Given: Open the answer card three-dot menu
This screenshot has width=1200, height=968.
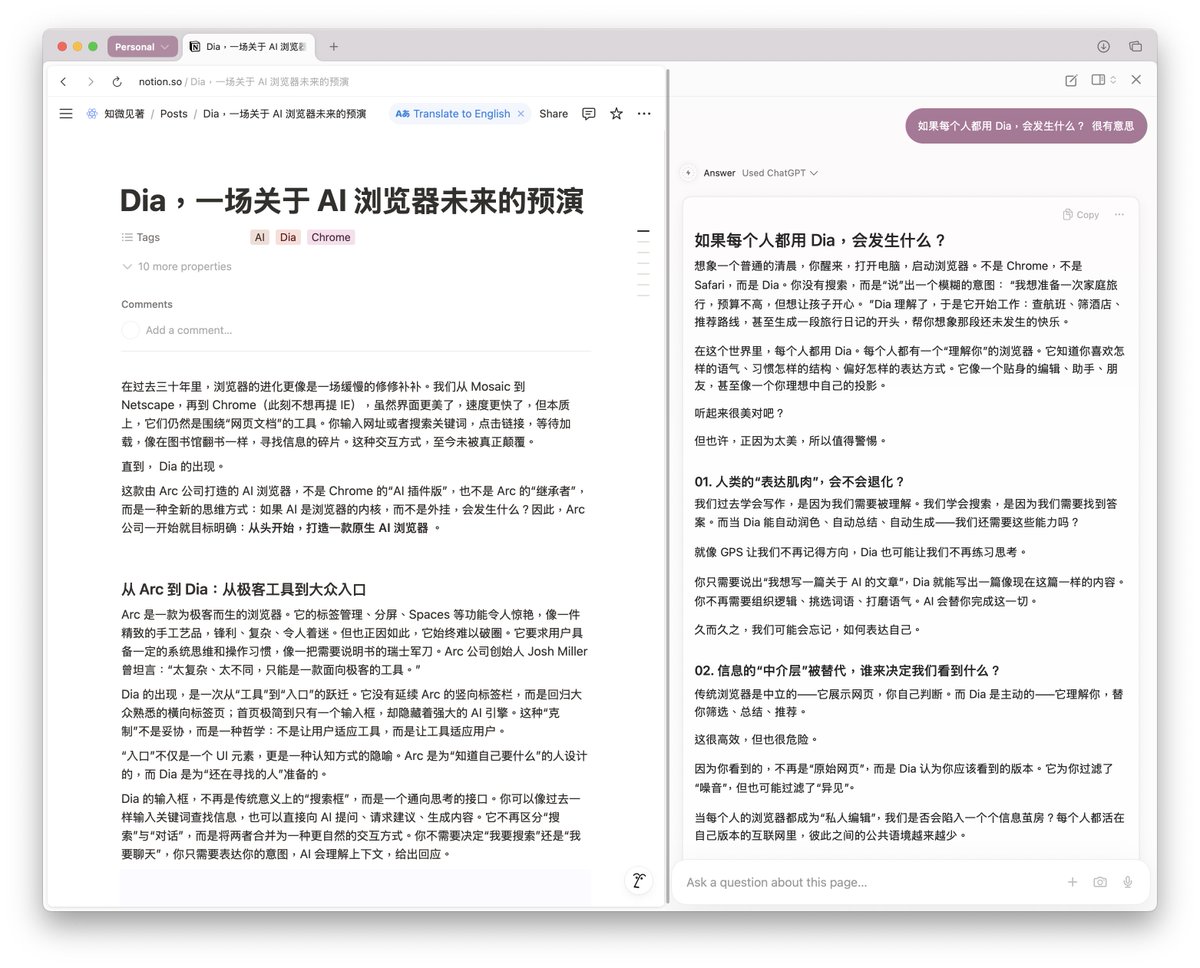Looking at the screenshot, I should [1119, 215].
